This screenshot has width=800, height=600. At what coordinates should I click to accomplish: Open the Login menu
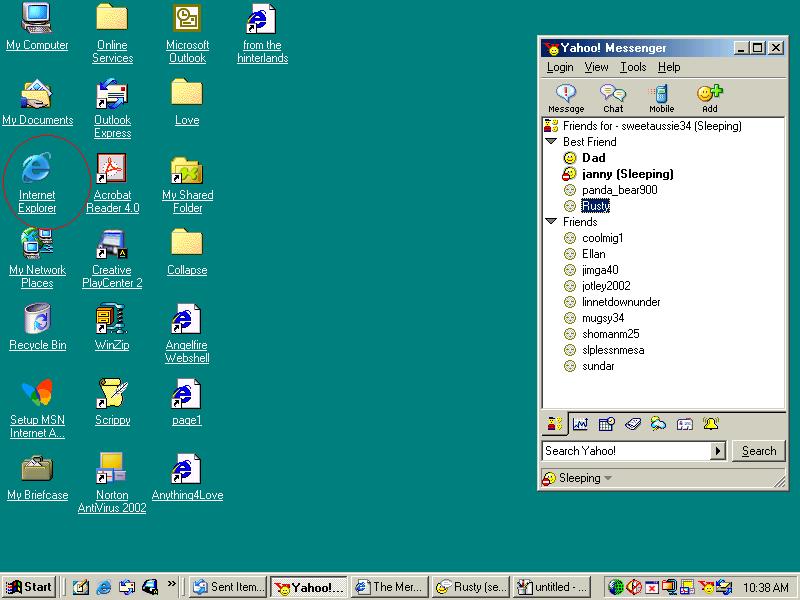pos(560,67)
